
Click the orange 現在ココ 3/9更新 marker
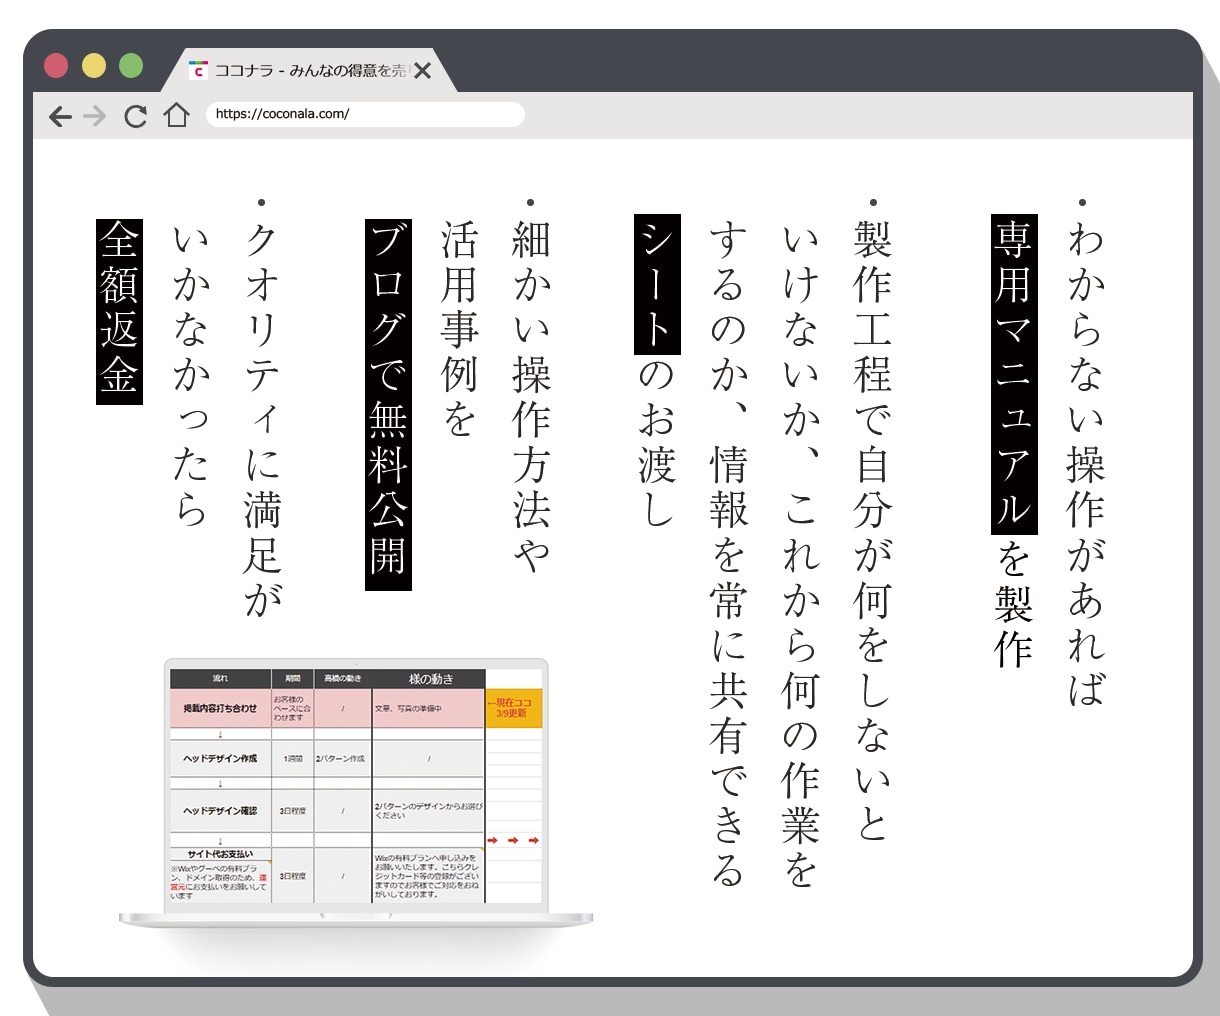tap(514, 708)
